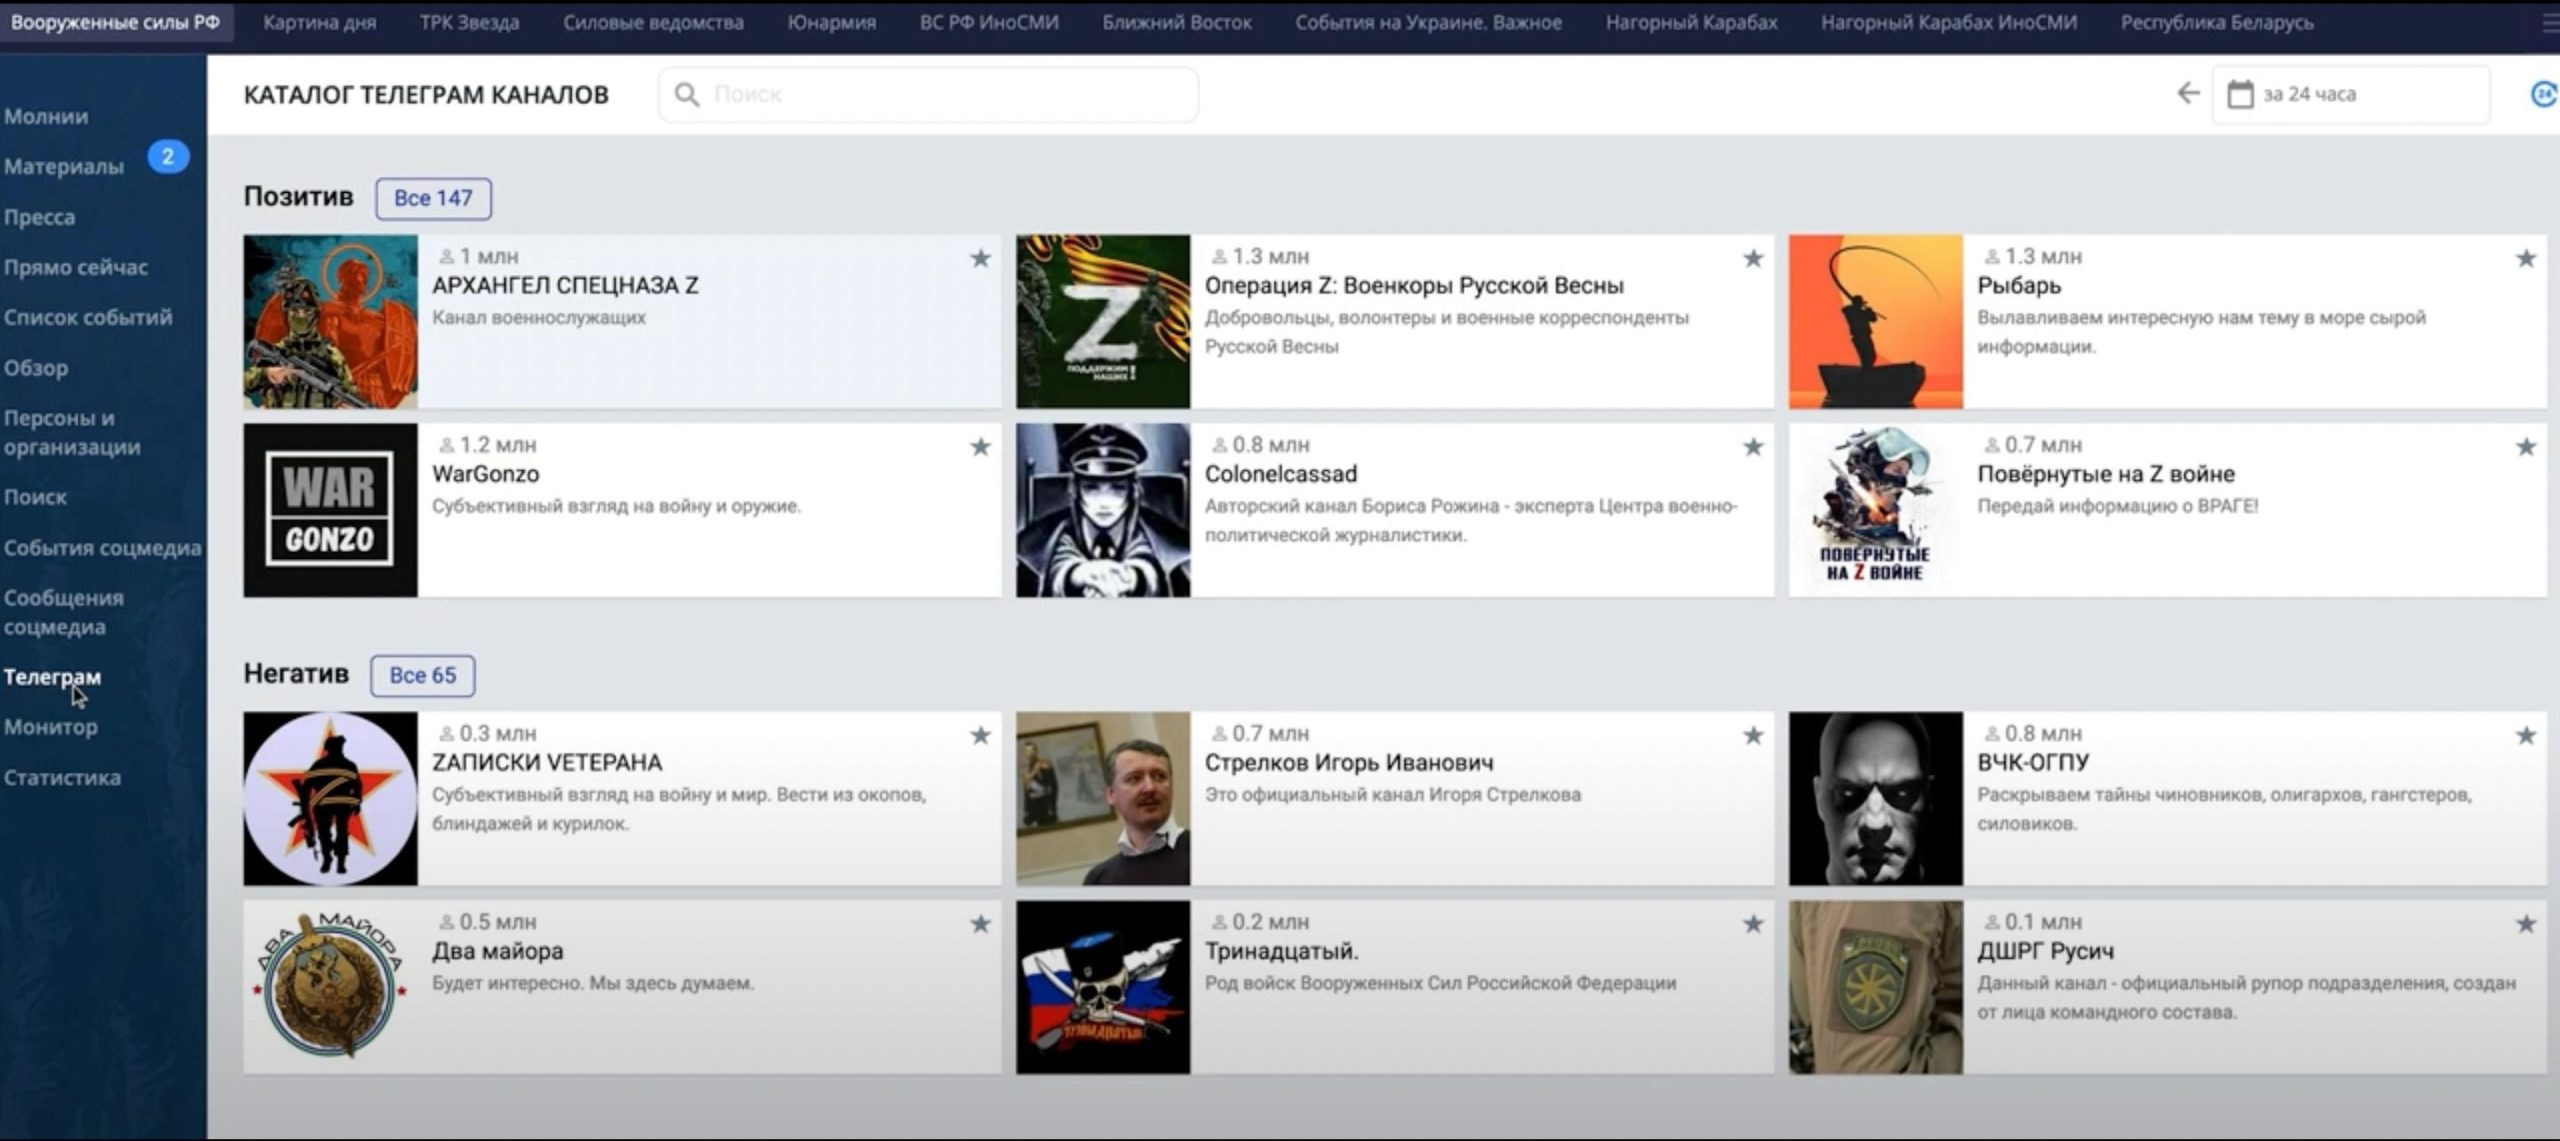The height and width of the screenshot is (1141, 2560).
Task: Go to Статистика sidebar section
Action: [62, 777]
